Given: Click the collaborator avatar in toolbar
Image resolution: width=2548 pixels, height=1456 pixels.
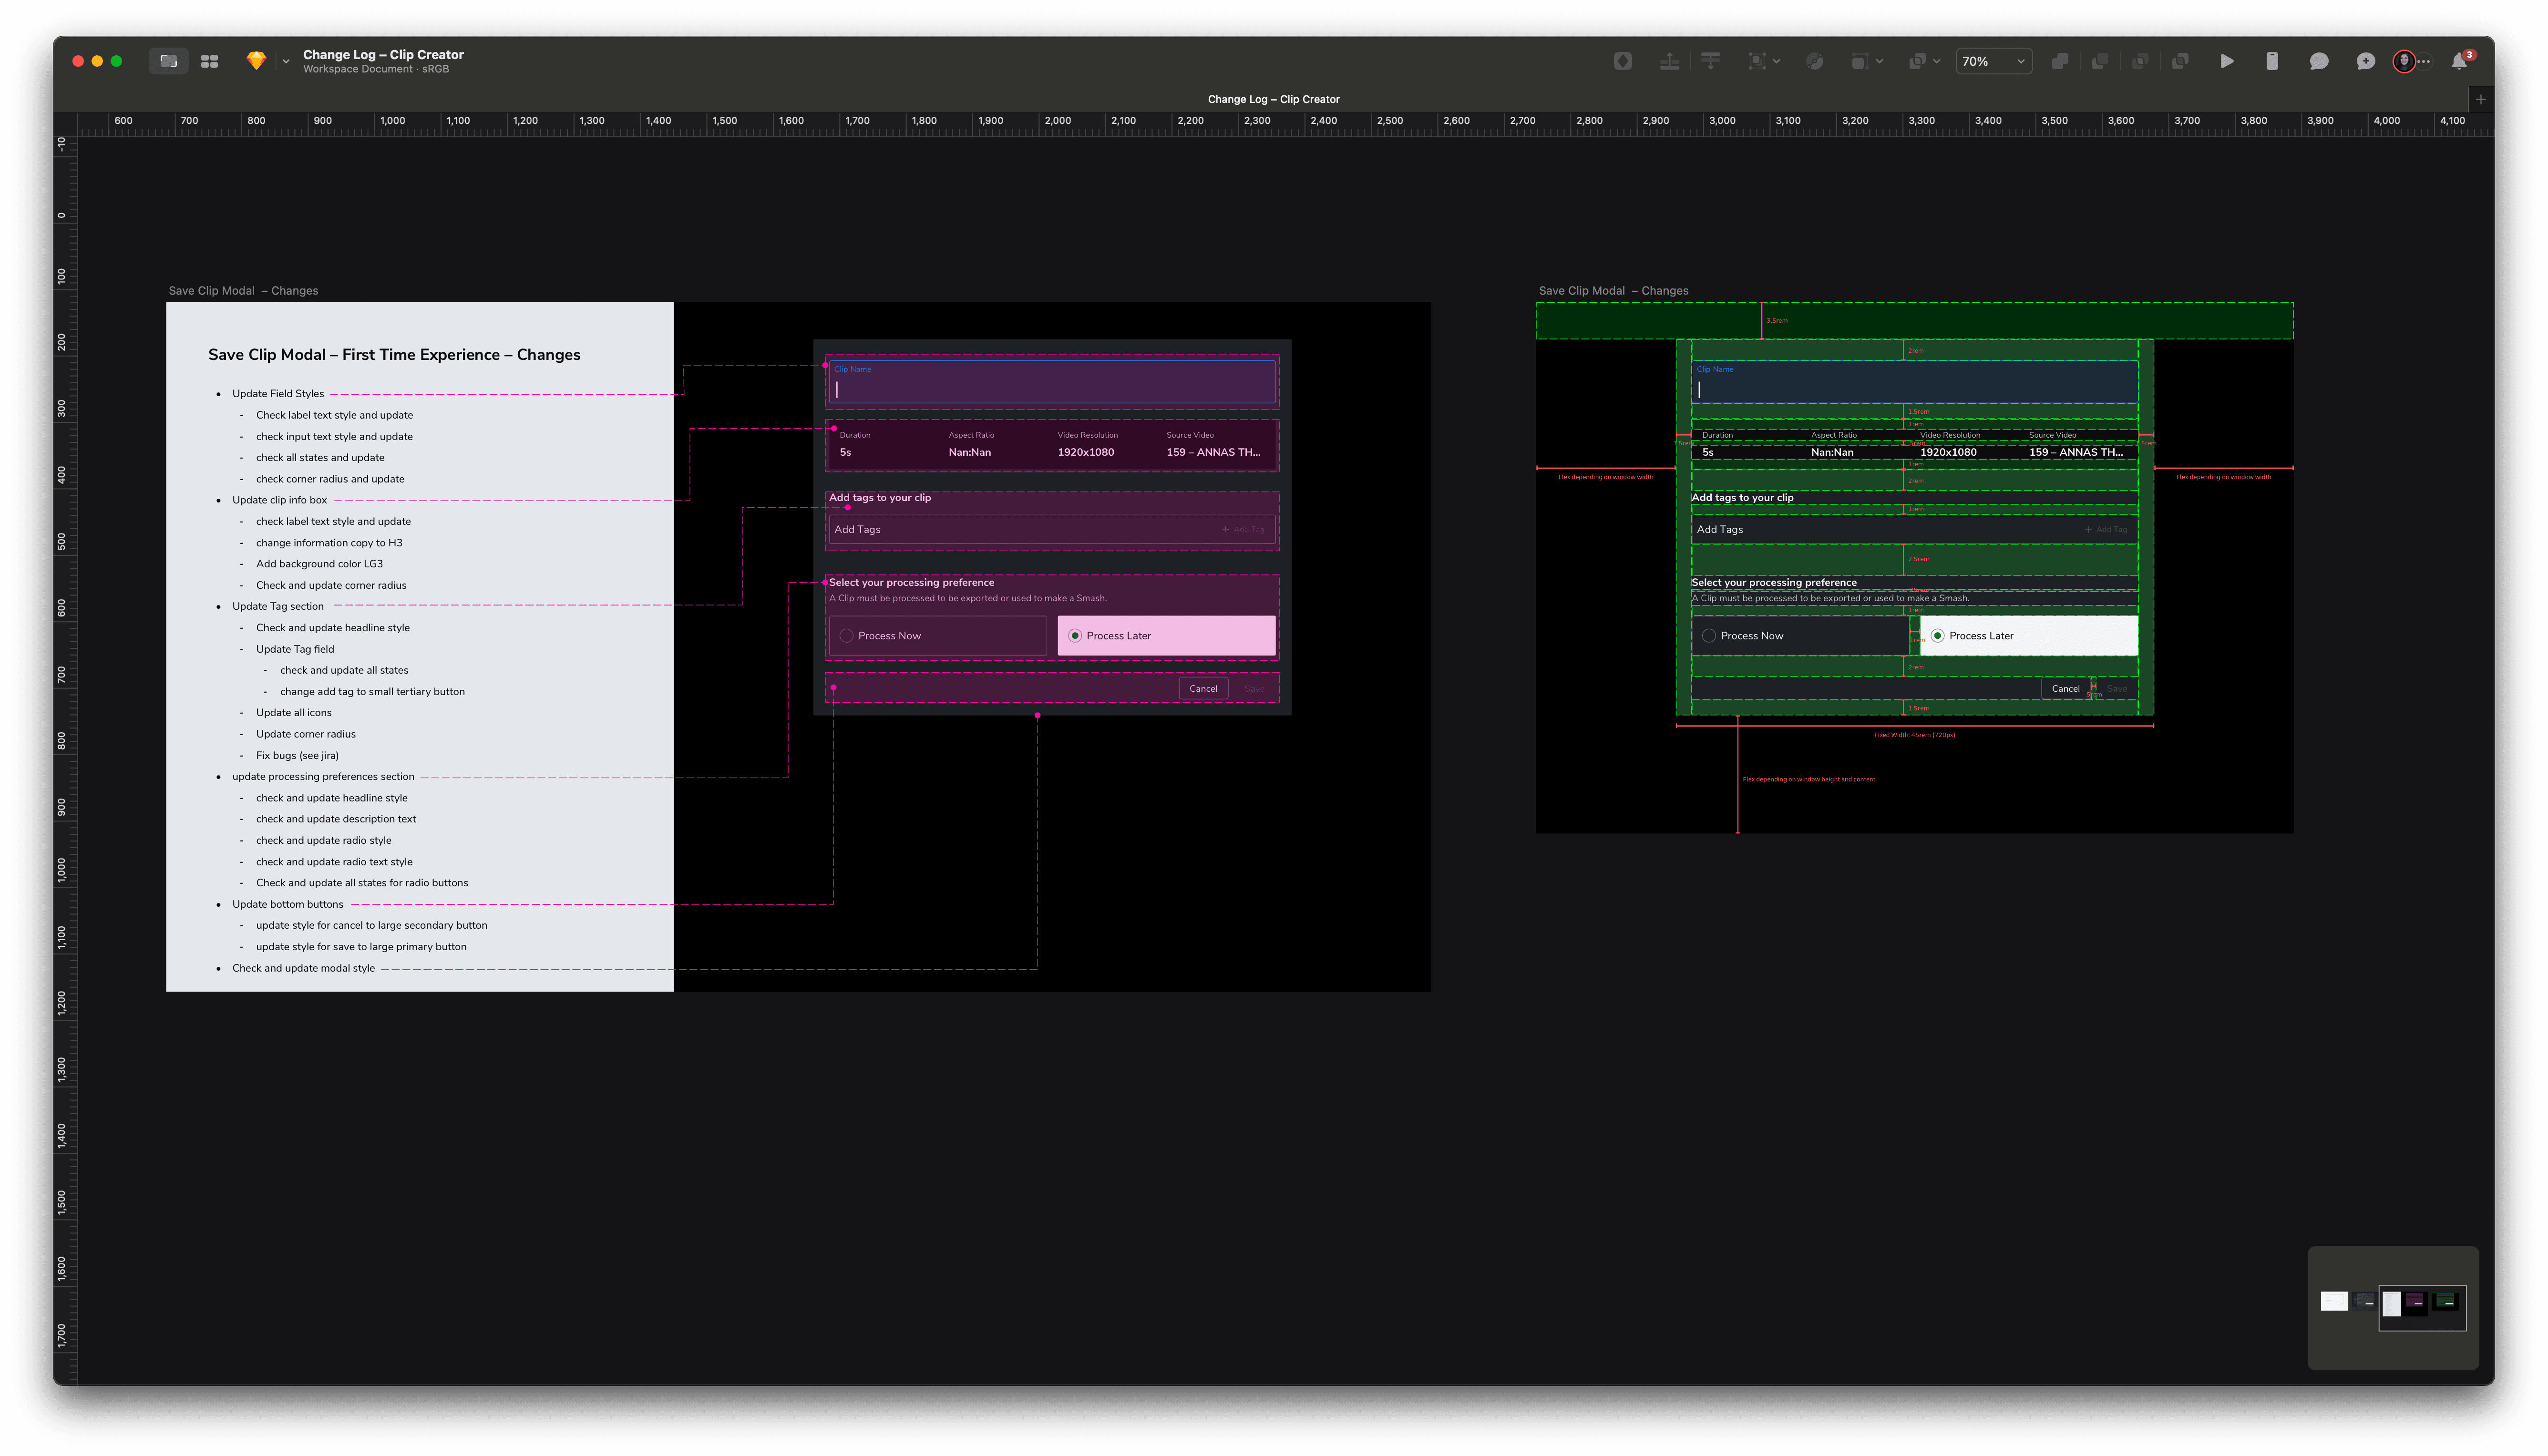Looking at the screenshot, I should point(2404,61).
